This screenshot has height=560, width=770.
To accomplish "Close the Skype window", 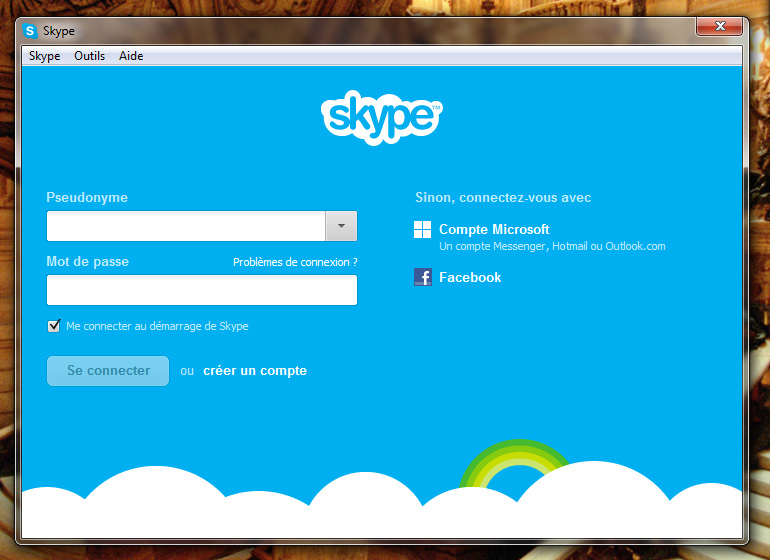I will (719, 27).
